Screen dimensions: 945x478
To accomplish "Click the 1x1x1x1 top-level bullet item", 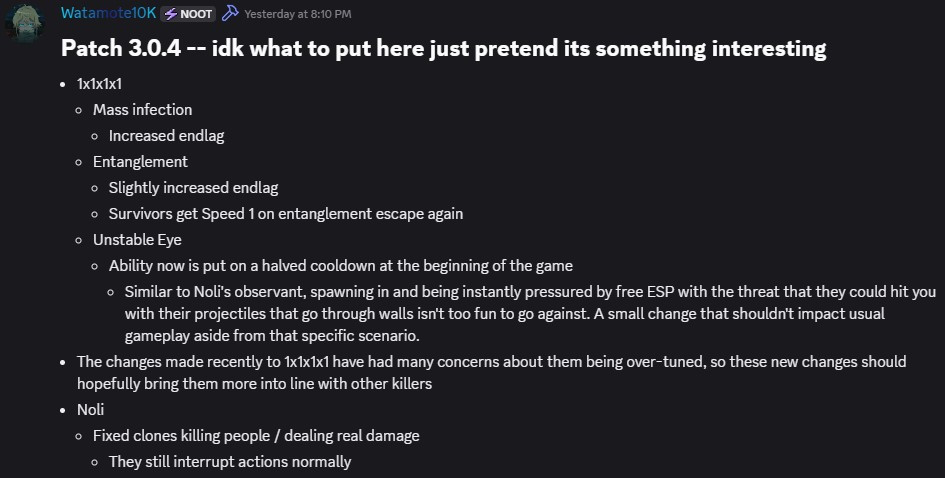I will point(99,83).
